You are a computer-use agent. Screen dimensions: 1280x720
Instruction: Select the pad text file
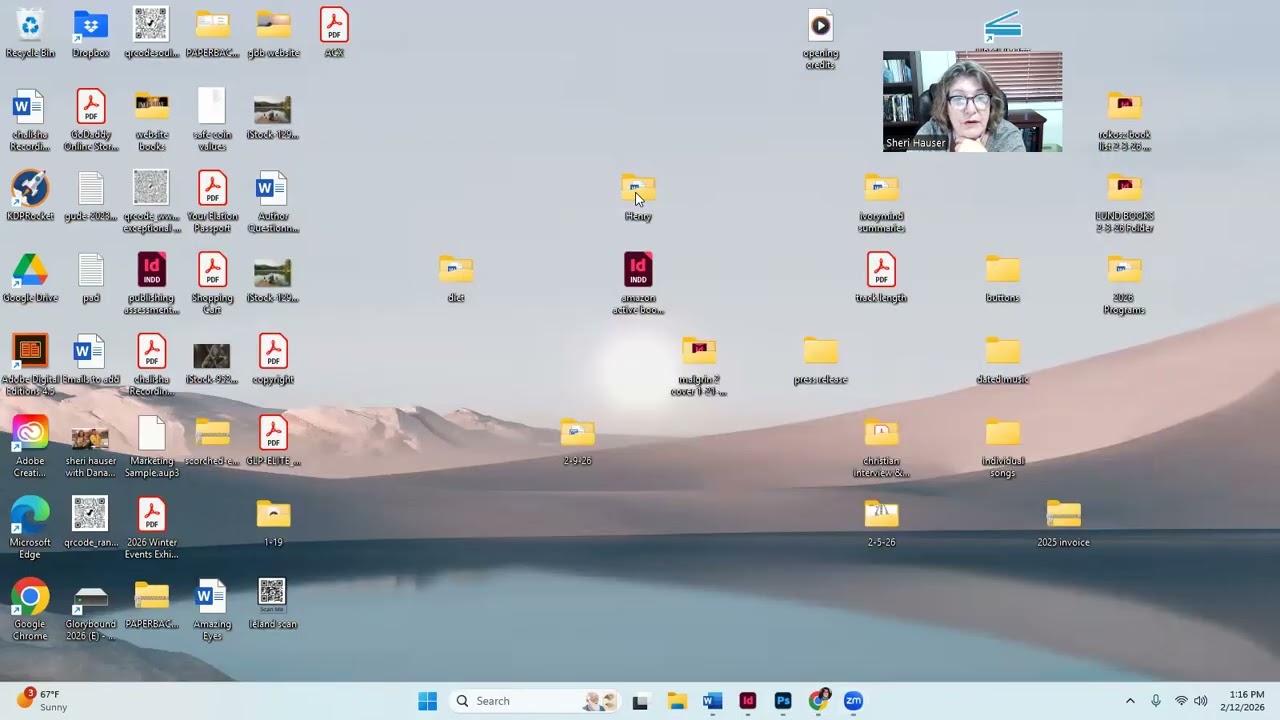pos(90,278)
